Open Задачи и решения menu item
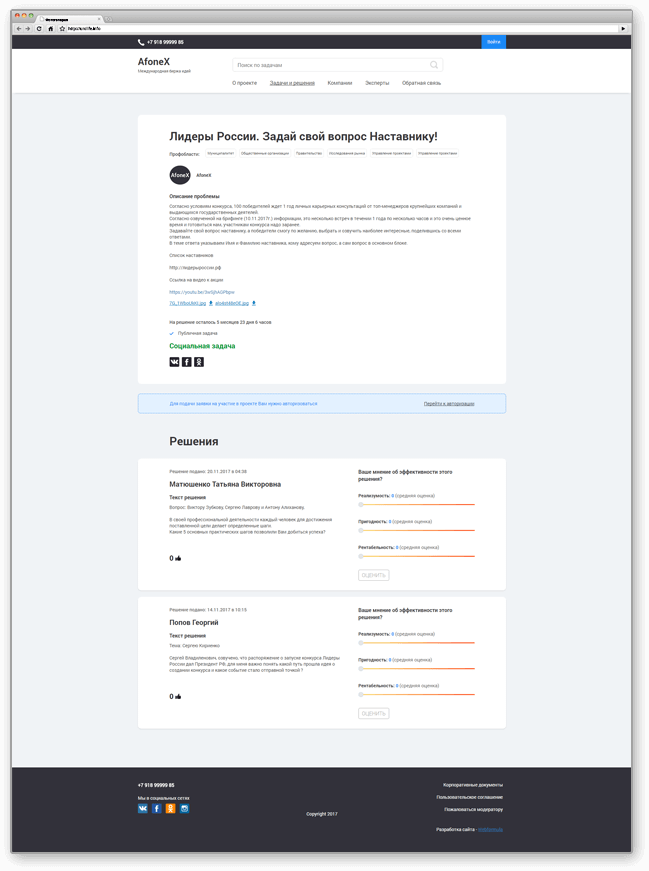 292,83
